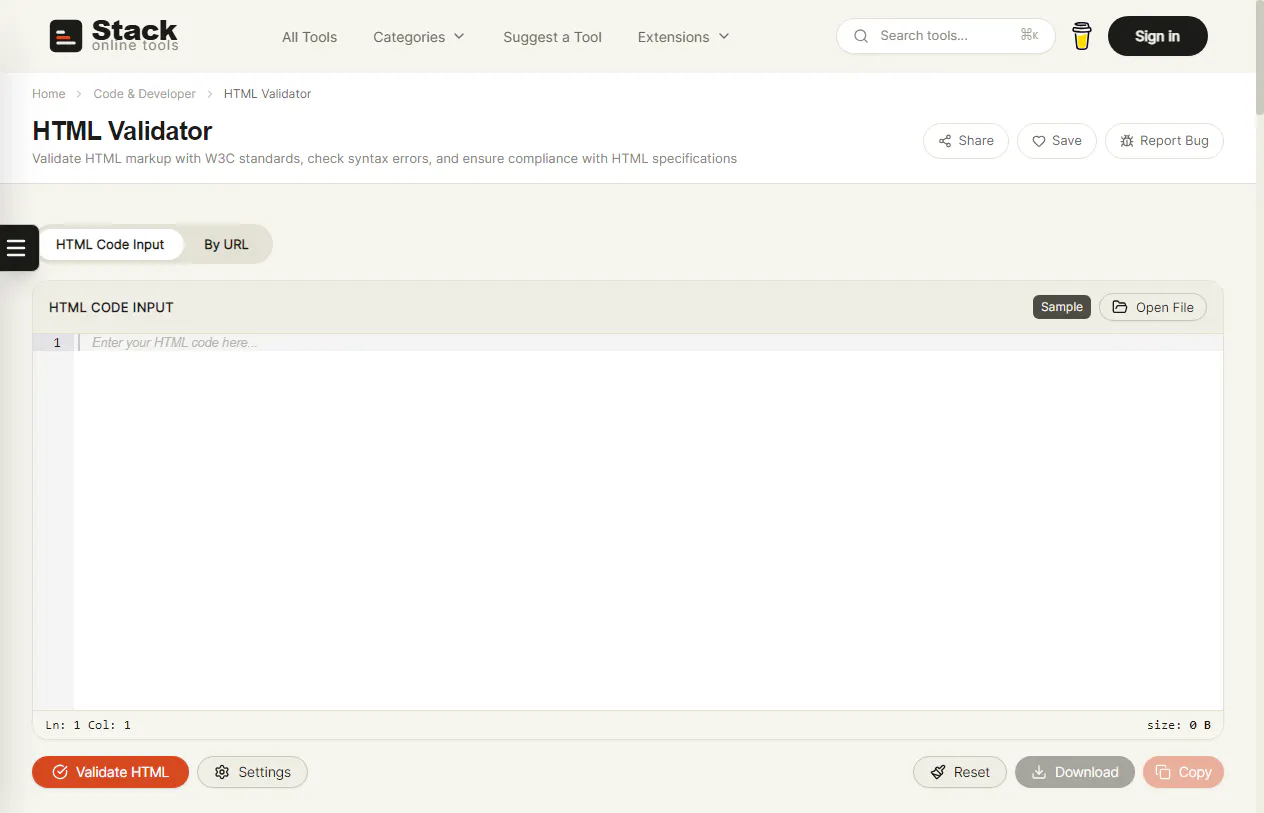Go to Home breadcrumb
The height and width of the screenshot is (813, 1264).
coord(49,94)
